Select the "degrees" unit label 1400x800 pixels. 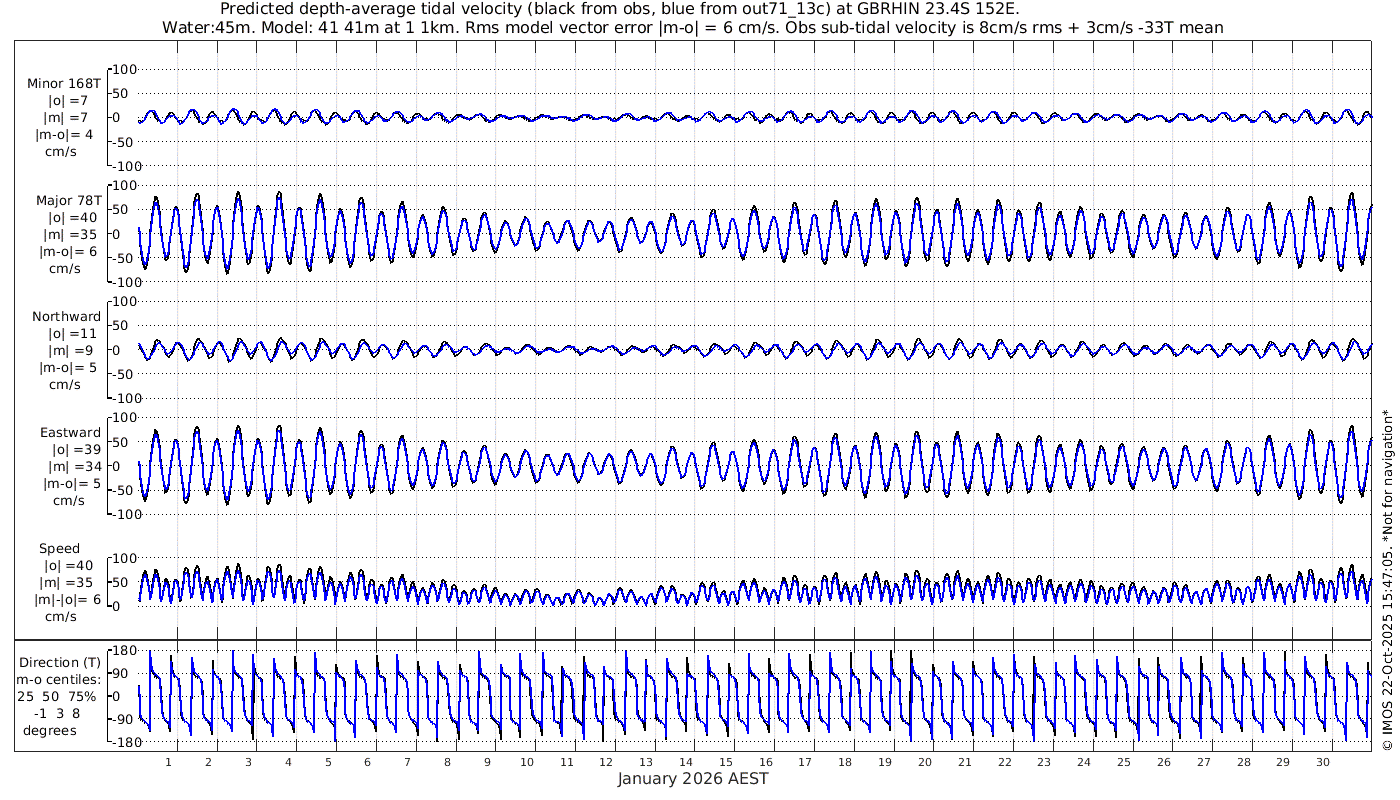(x=50, y=730)
